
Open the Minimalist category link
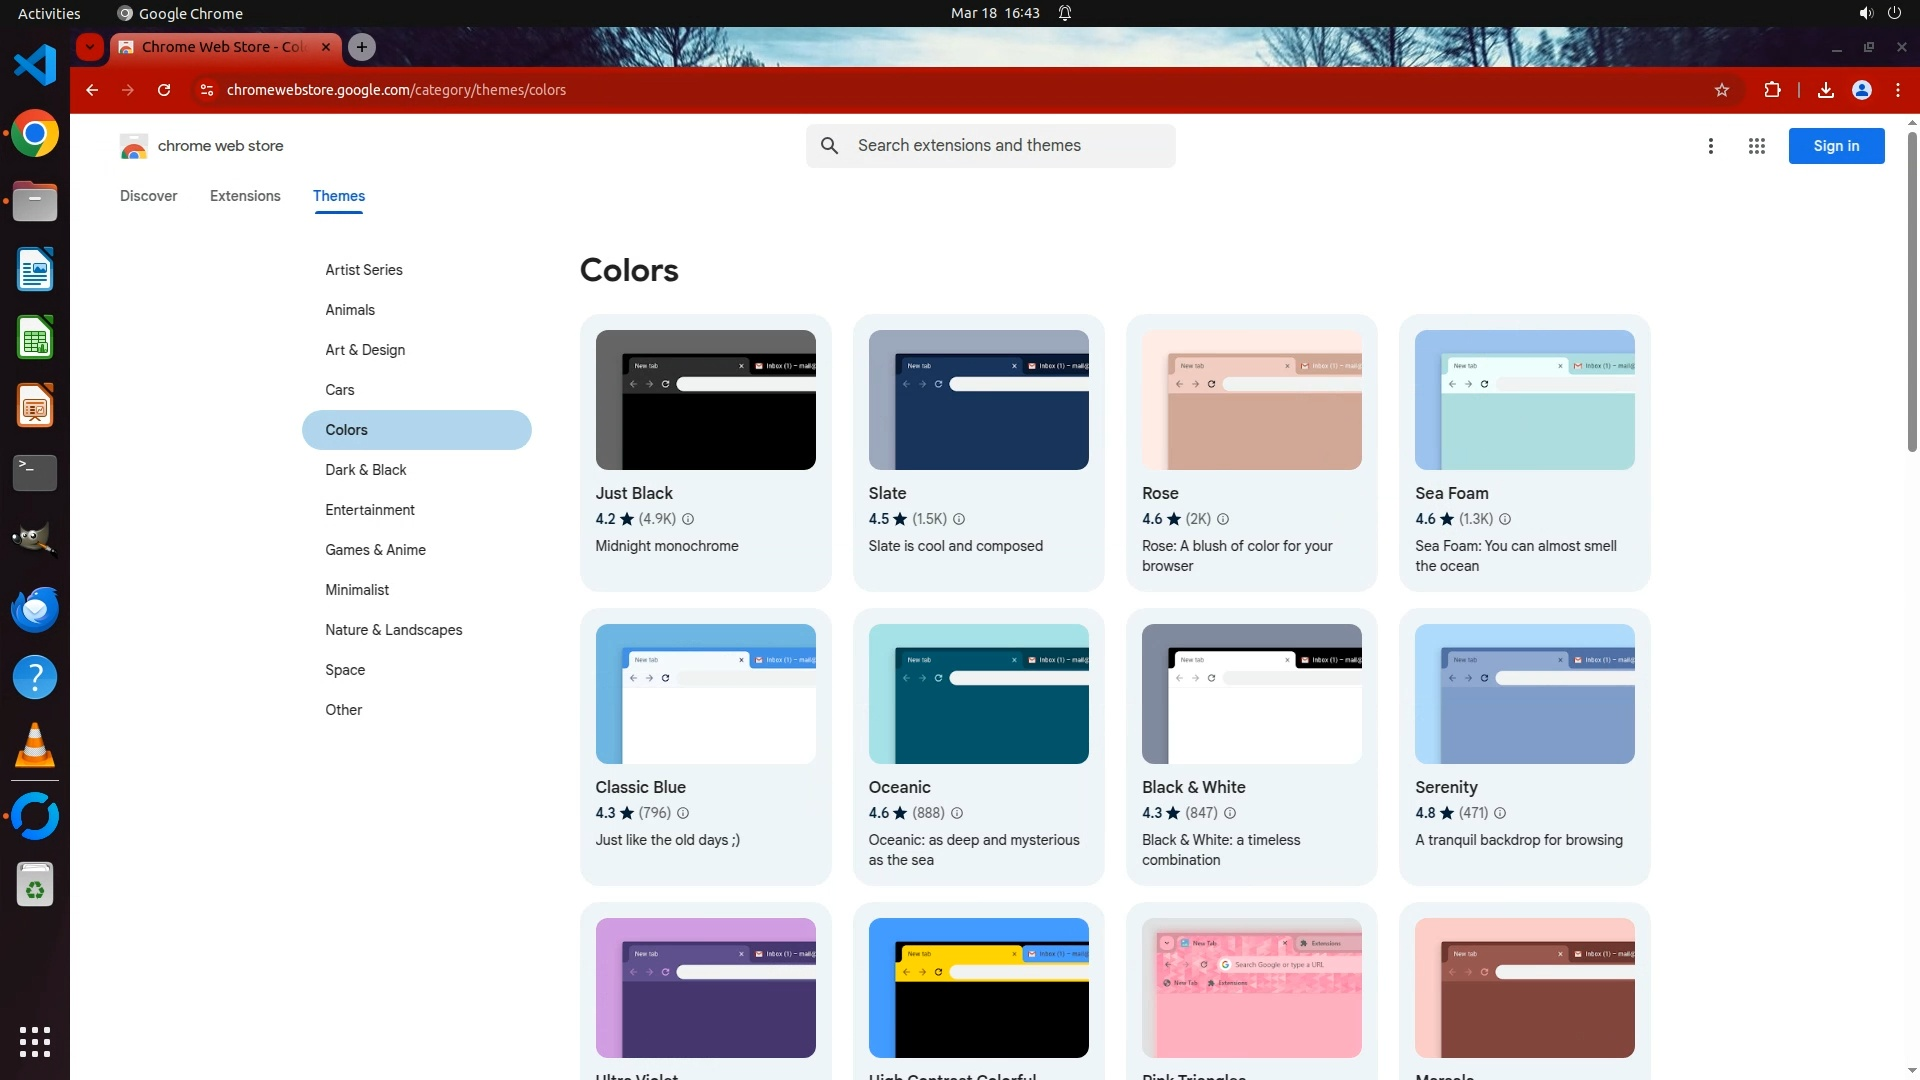pyautogui.click(x=357, y=590)
